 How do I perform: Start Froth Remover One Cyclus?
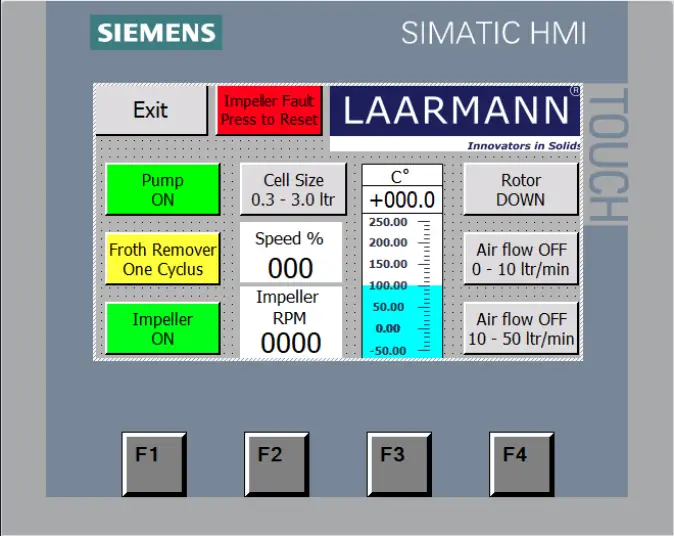[162, 259]
